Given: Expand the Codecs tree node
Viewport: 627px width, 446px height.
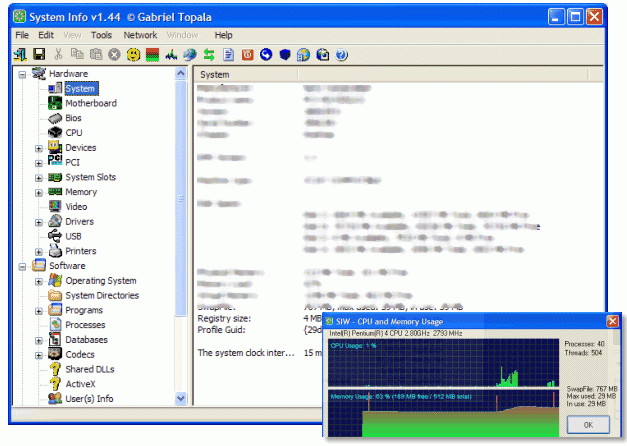Looking at the screenshot, I should coord(39,356).
